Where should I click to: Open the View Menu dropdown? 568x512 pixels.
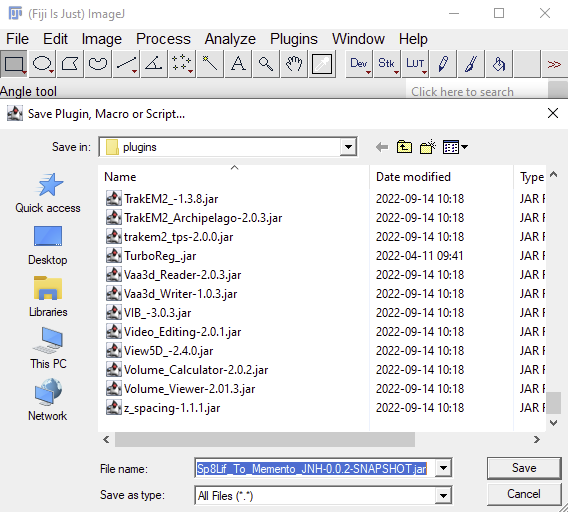pos(455,147)
